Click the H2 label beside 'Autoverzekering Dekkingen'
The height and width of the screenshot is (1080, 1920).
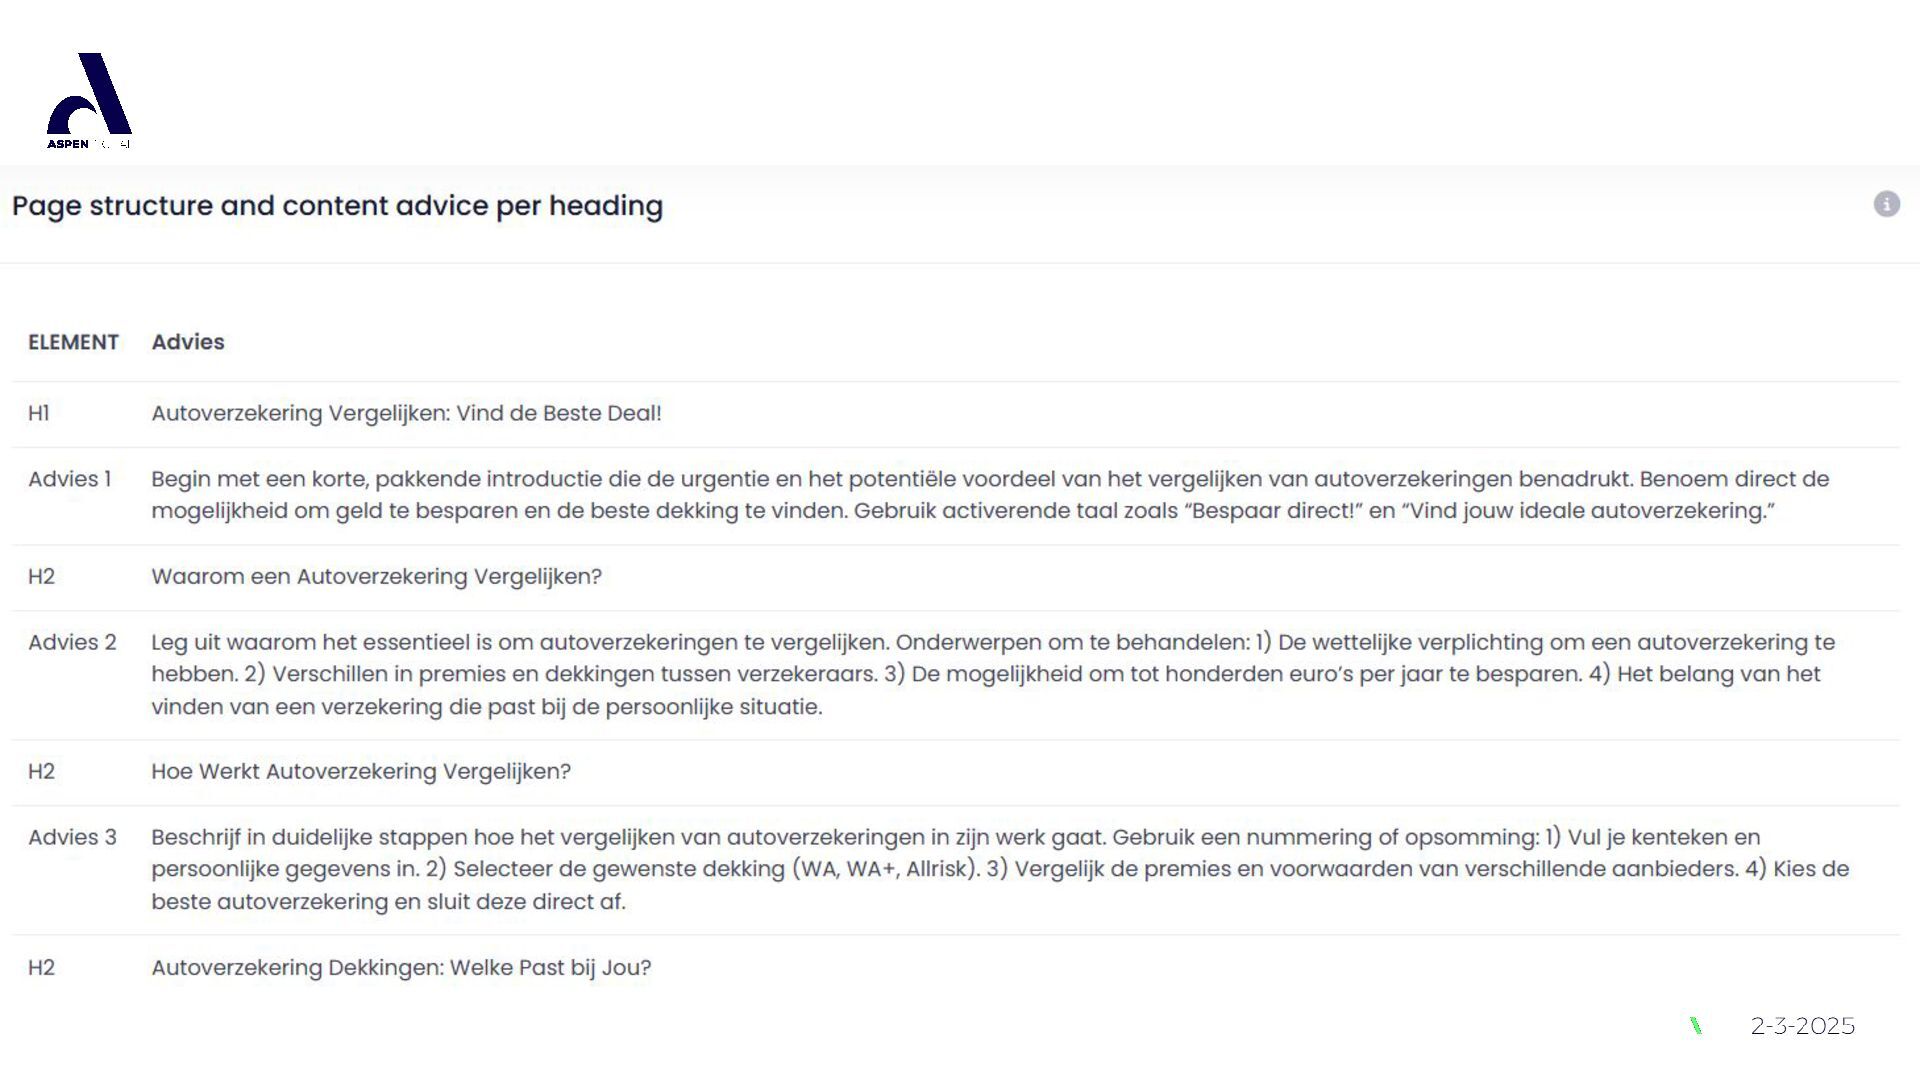(x=41, y=968)
